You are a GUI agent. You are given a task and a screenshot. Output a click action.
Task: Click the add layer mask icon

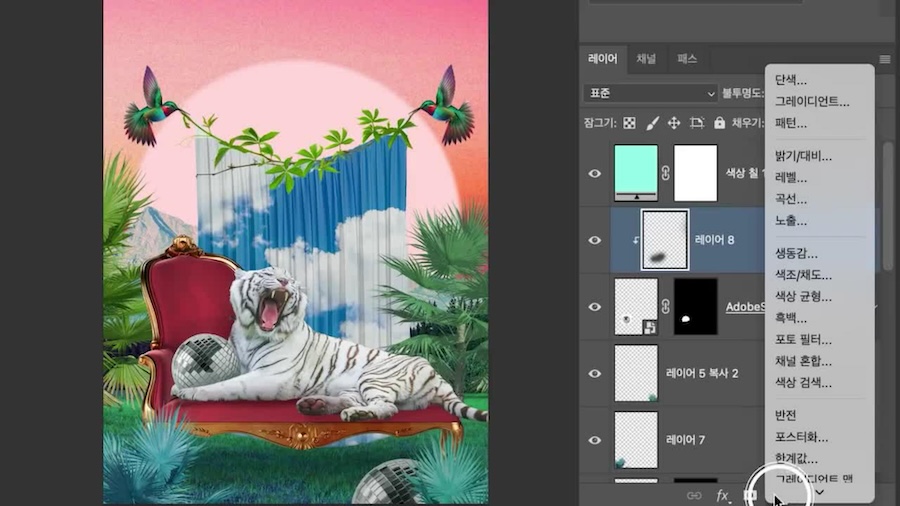click(750, 495)
